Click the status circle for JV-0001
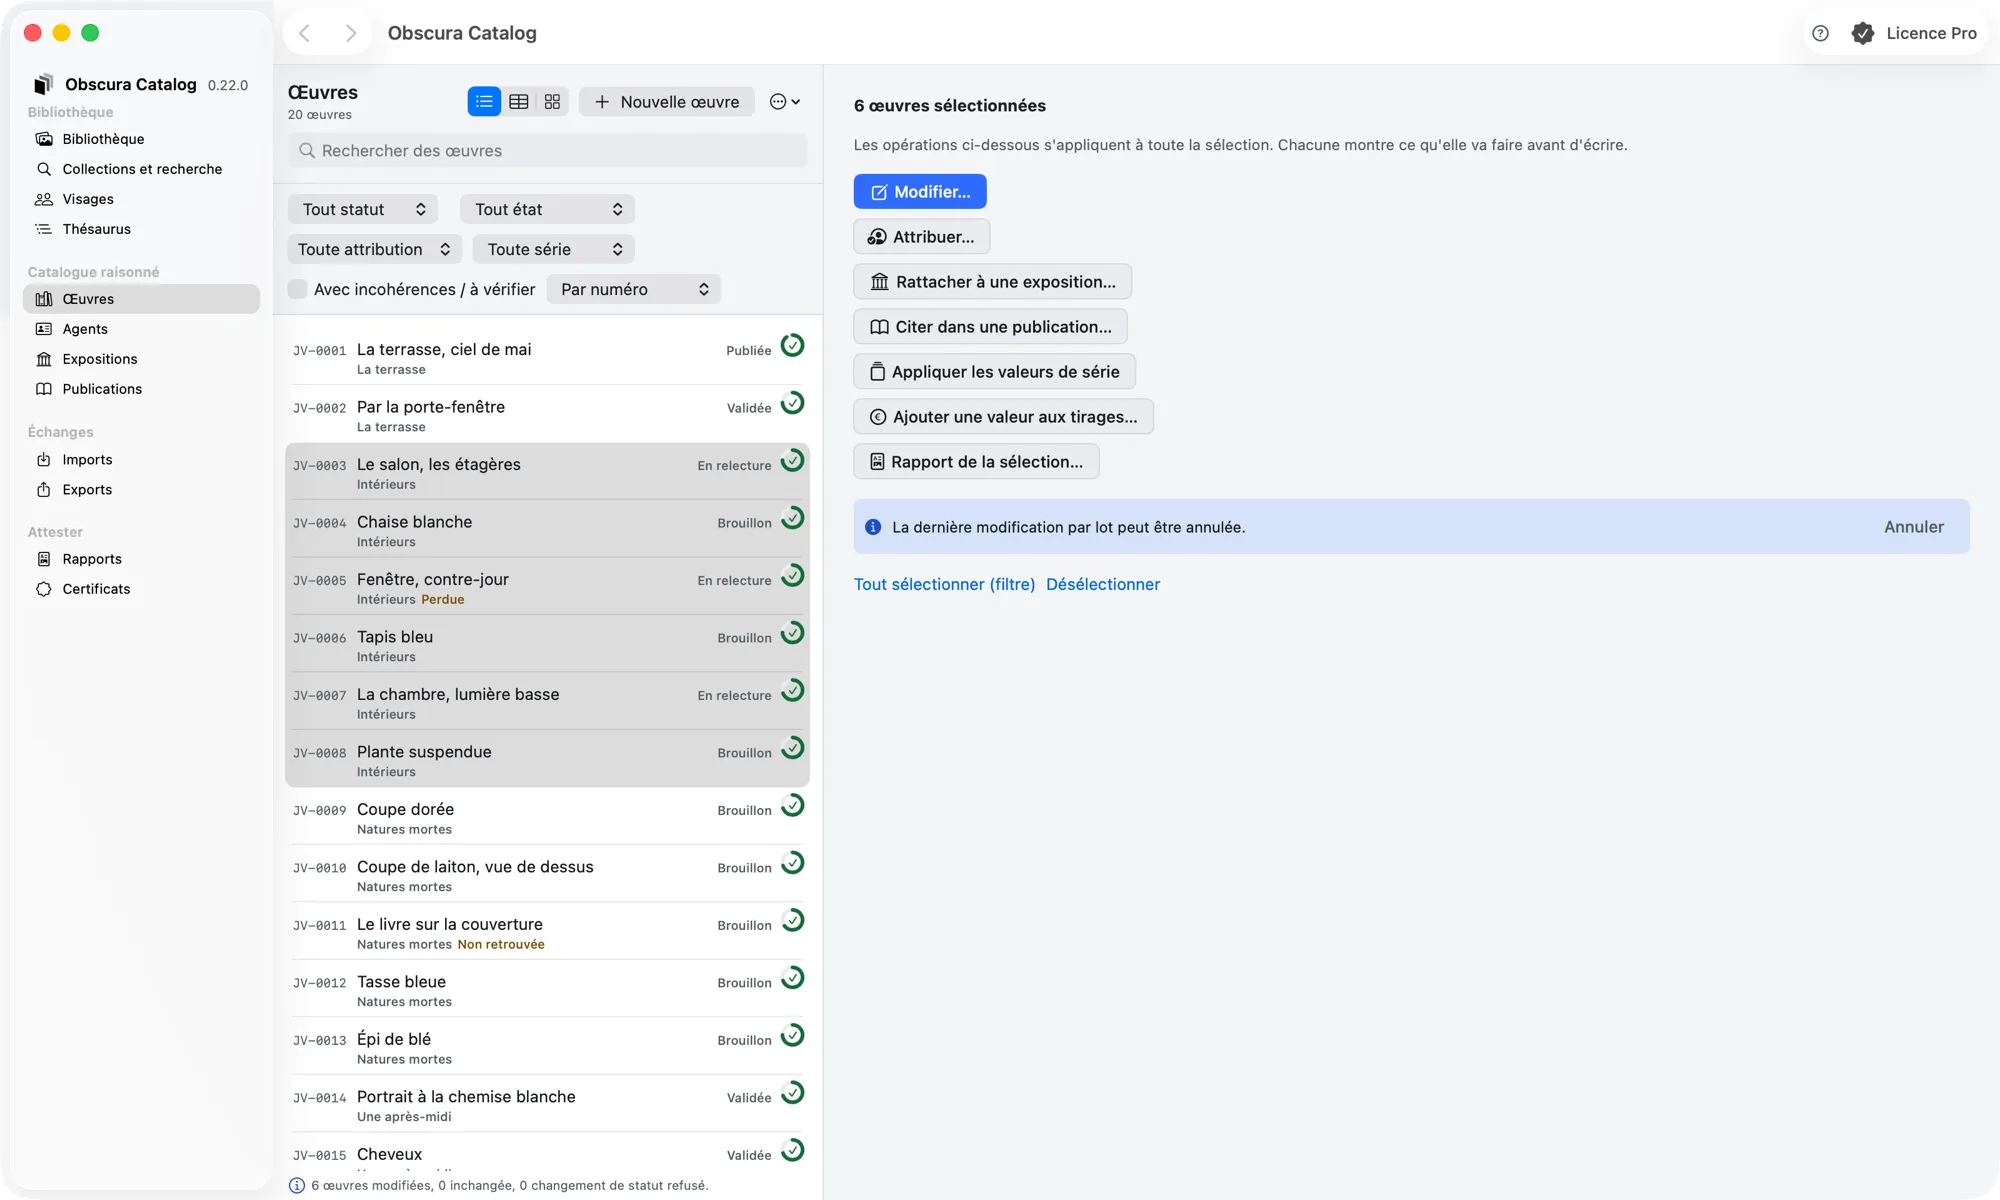Image resolution: width=2000 pixels, height=1200 pixels. click(792, 346)
